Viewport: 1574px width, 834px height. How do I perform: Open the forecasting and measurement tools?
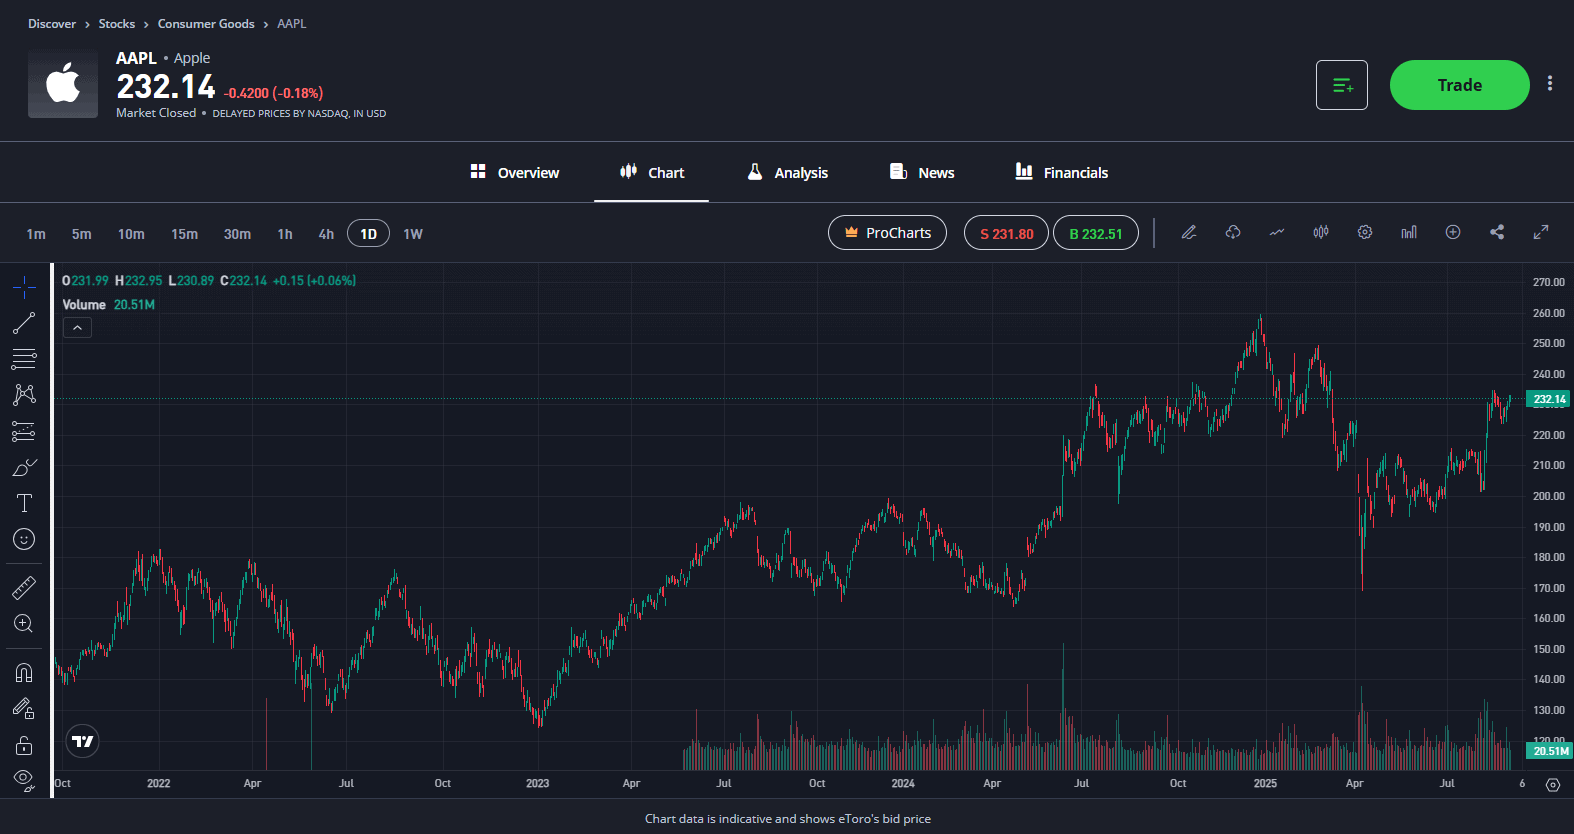tap(24, 431)
